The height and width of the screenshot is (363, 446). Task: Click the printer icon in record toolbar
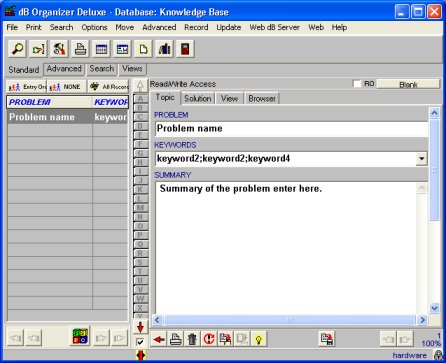tap(176, 339)
